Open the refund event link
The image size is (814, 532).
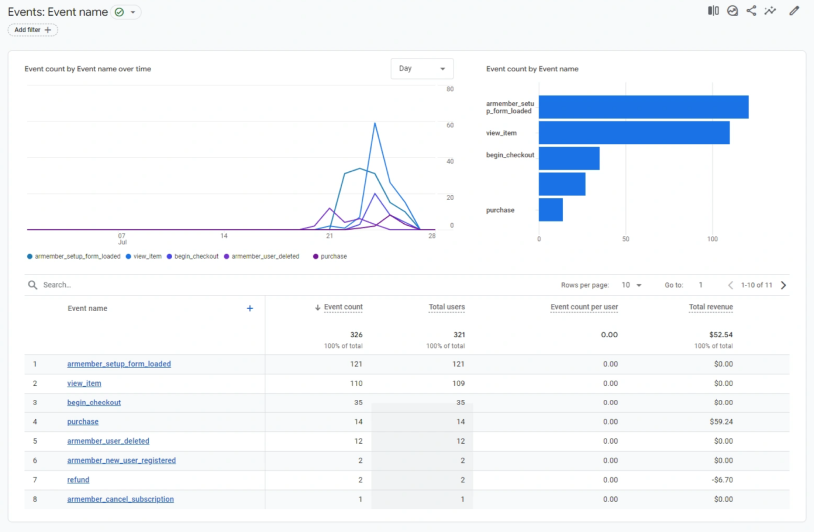coord(78,480)
